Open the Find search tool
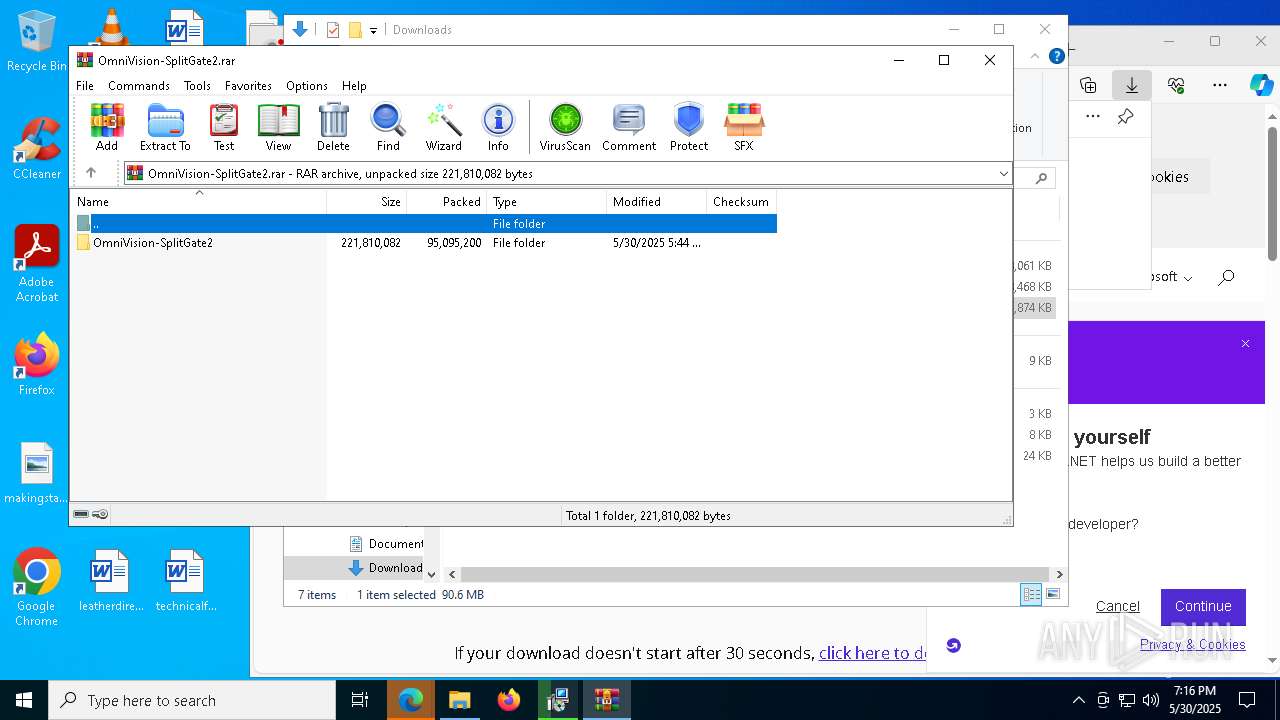This screenshot has height=720, width=1280. click(388, 127)
